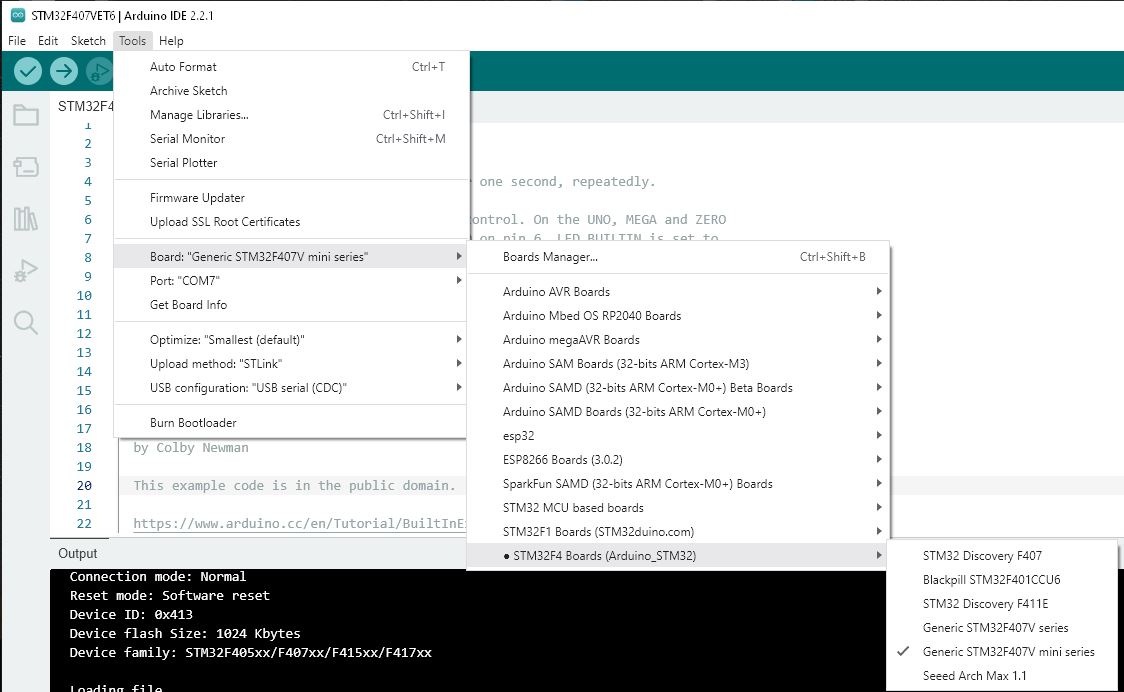Expand STM32F1 Boards (STM32duino.com)
Image resolution: width=1124 pixels, height=692 pixels.
point(678,532)
